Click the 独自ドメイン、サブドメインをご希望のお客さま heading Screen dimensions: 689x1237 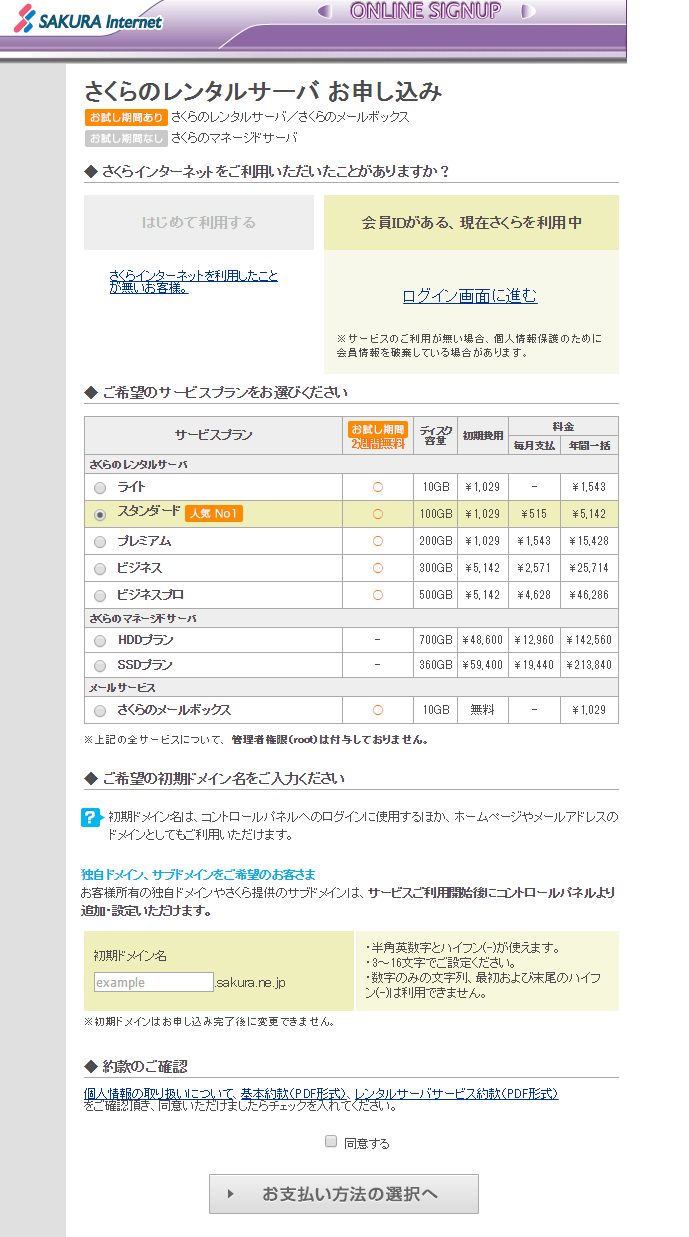[x=198, y=874]
